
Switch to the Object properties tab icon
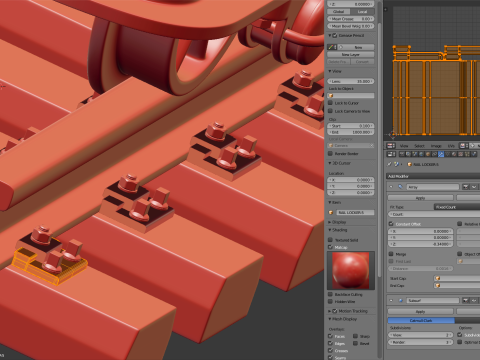[x=428, y=154]
